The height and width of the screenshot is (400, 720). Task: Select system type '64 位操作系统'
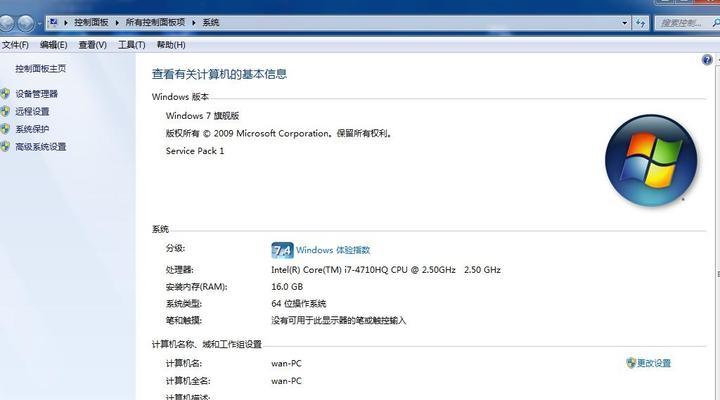point(298,304)
